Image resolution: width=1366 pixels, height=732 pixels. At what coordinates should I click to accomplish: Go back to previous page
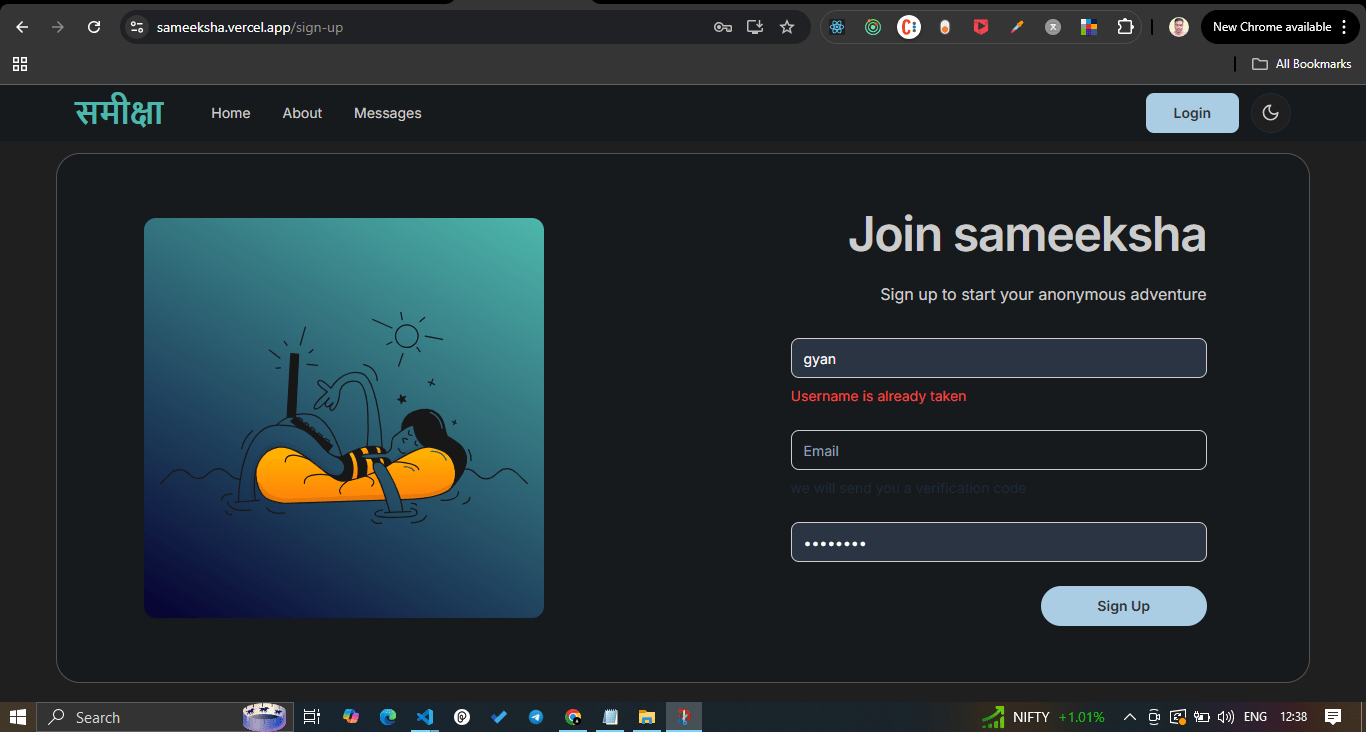pyautogui.click(x=22, y=27)
